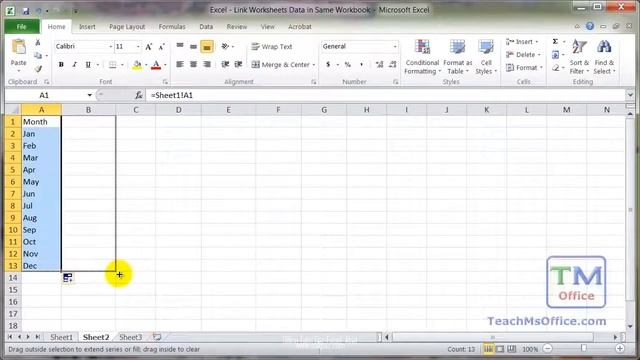Open the font size 11 dropdown
Screen dimensions: 640x360
pyautogui.click(x=138, y=47)
